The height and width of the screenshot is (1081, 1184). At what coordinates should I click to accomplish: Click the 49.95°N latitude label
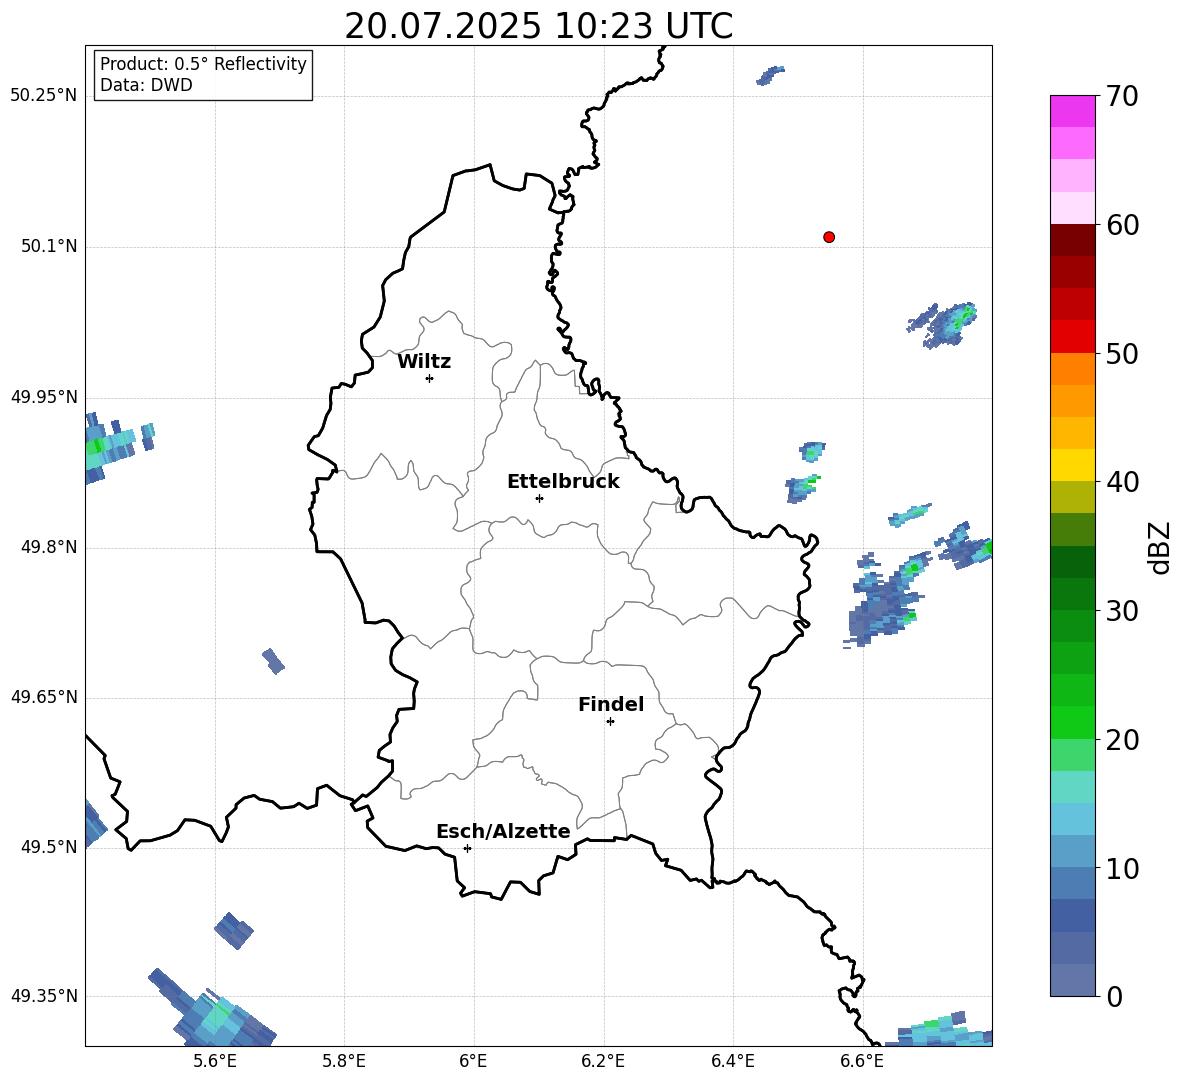[44, 397]
